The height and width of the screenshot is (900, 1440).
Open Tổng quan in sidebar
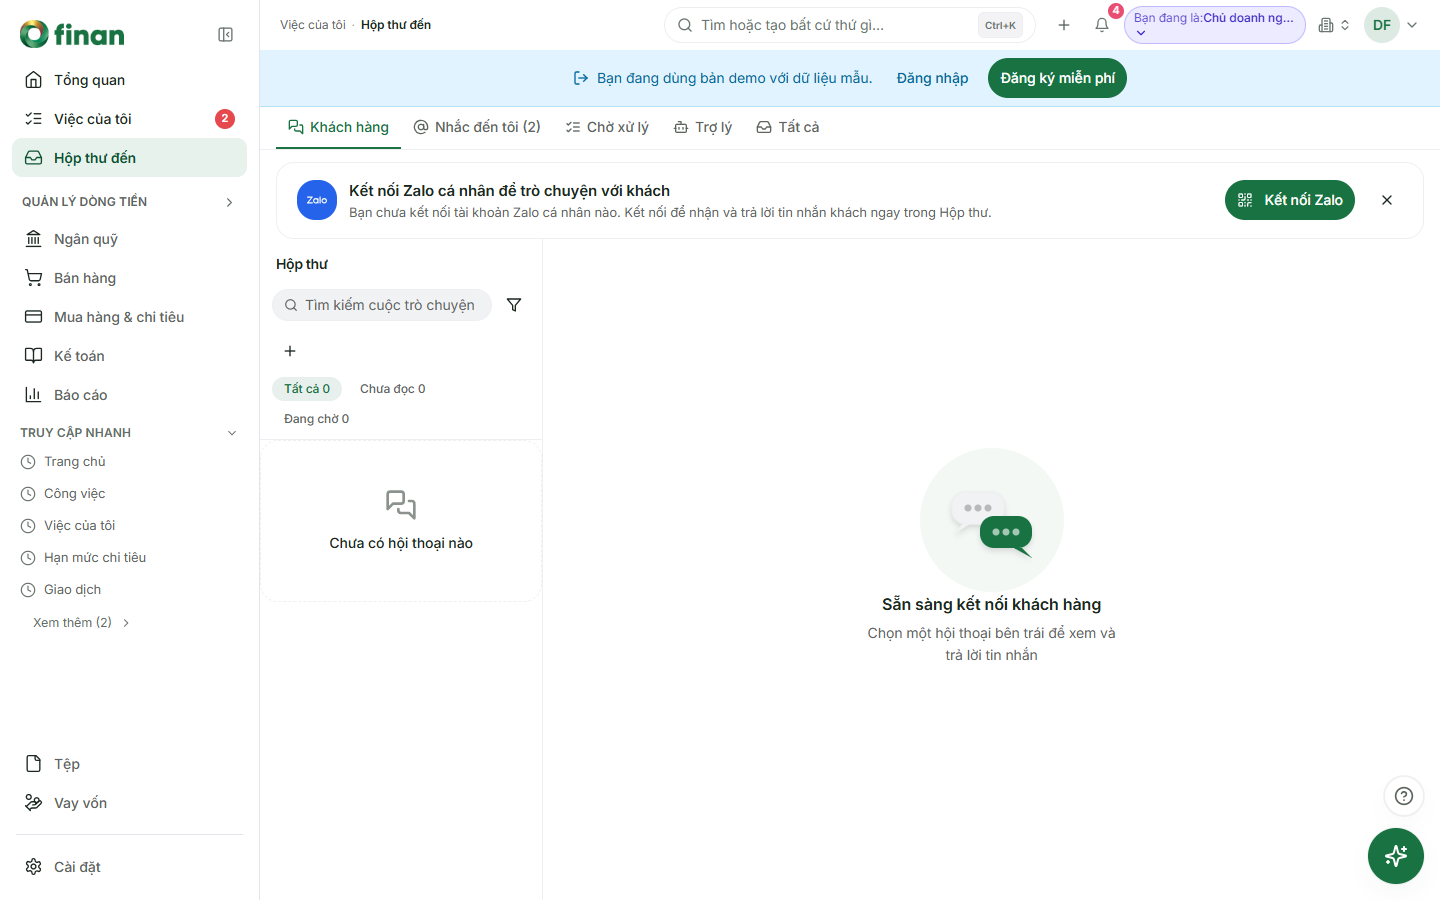pyautogui.click(x=129, y=80)
